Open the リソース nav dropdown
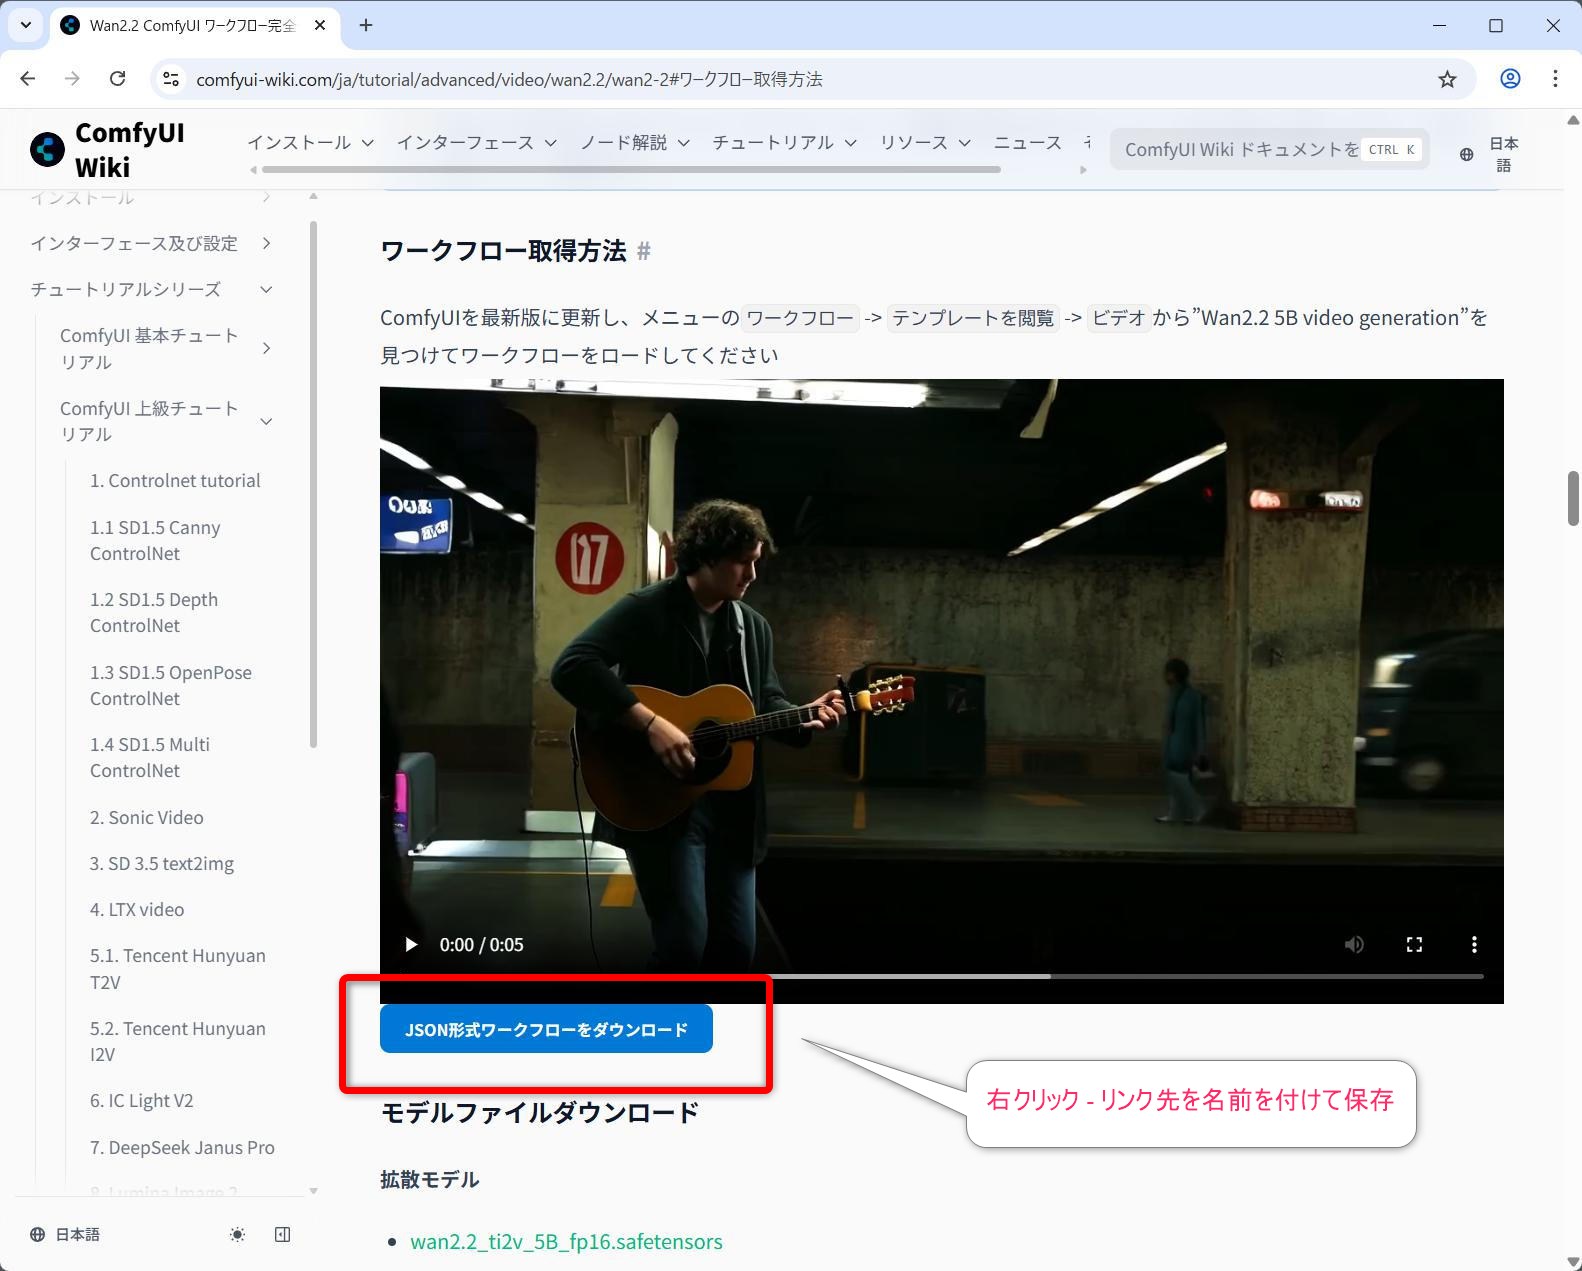The image size is (1582, 1271). point(925,143)
